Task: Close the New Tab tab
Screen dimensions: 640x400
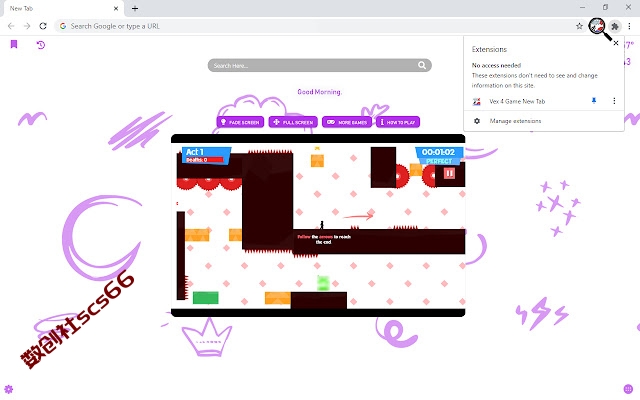Action: (x=116, y=8)
